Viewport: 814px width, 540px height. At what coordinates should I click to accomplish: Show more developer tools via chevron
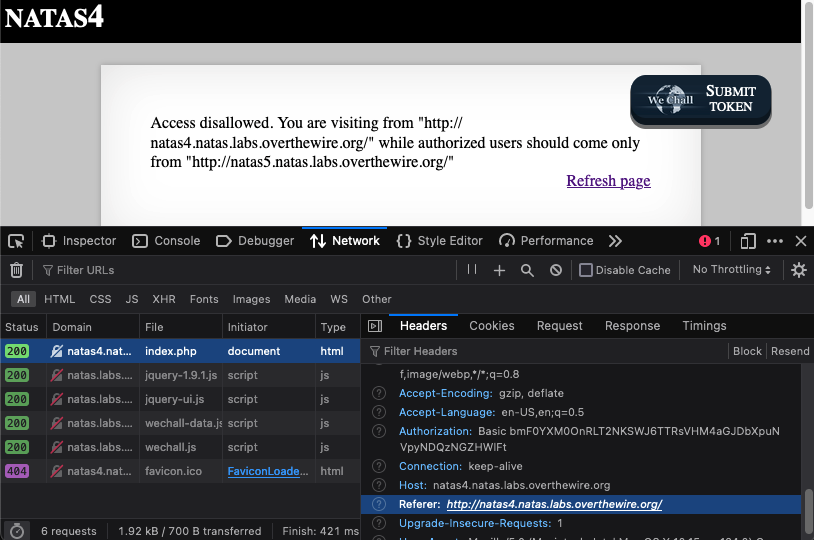pos(615,241)
